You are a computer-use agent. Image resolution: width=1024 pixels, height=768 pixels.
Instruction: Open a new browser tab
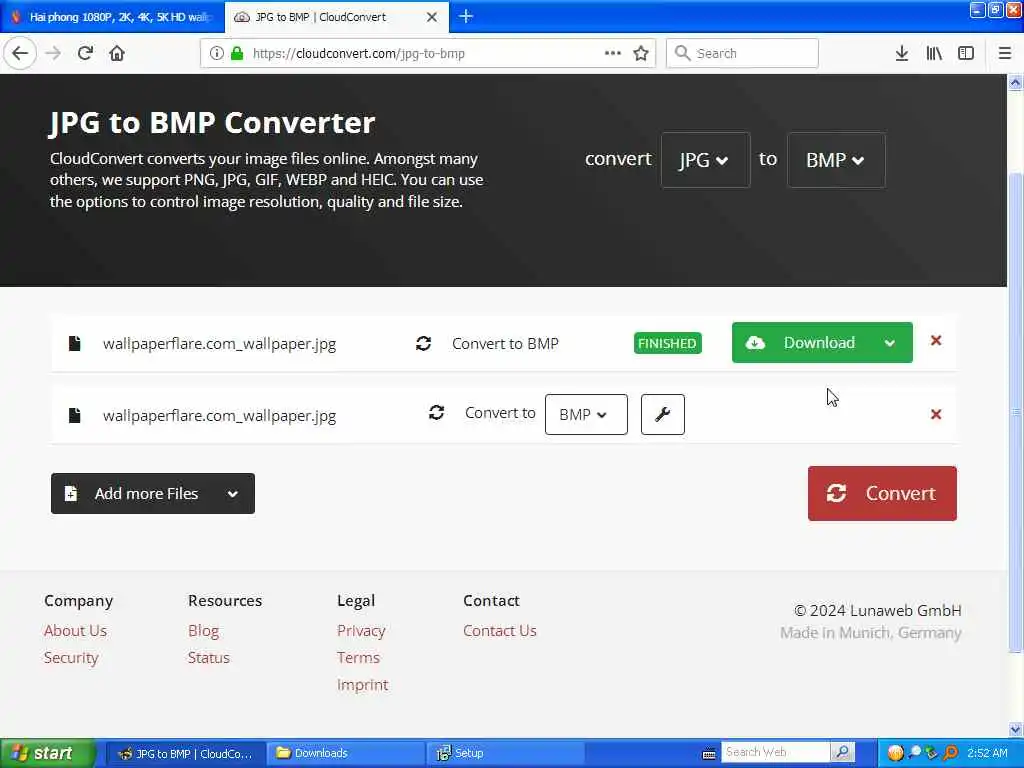point(466,16)
